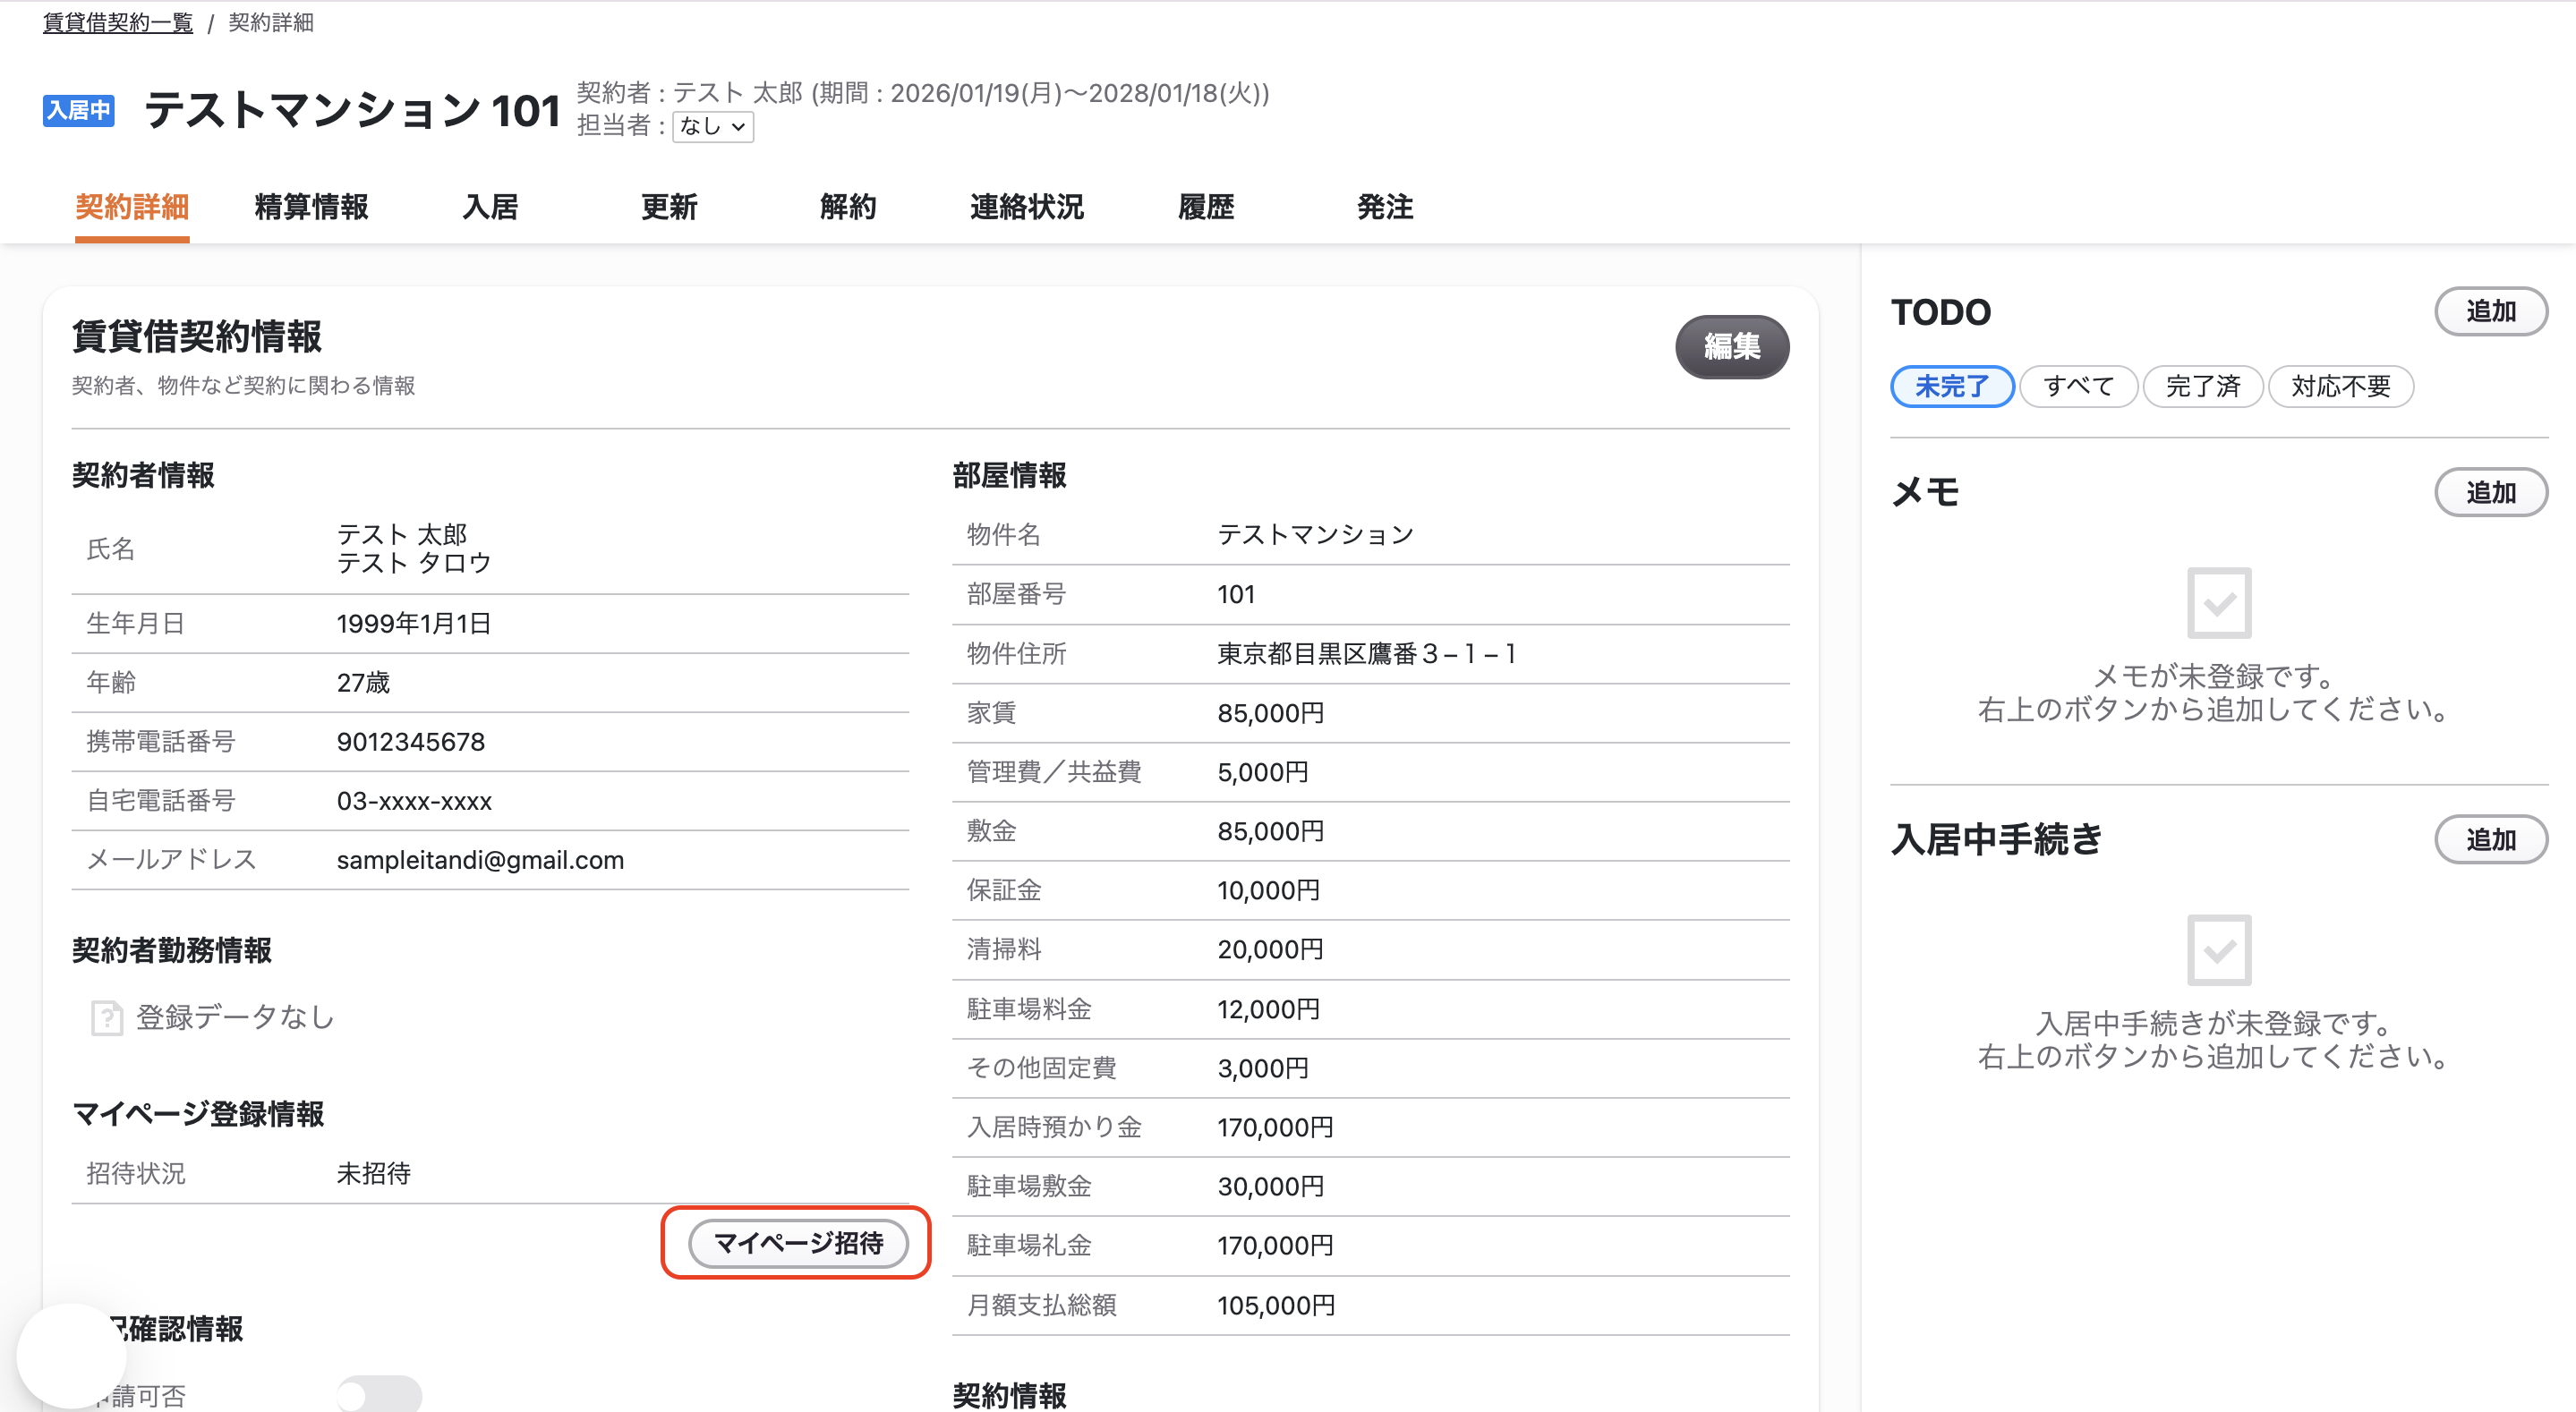This screenshot has width=2576, height=1412.
Task: Open the 賃貸借契約一覧 breadcrumb link
Action: pyautogui.click(x=118, y=22)
